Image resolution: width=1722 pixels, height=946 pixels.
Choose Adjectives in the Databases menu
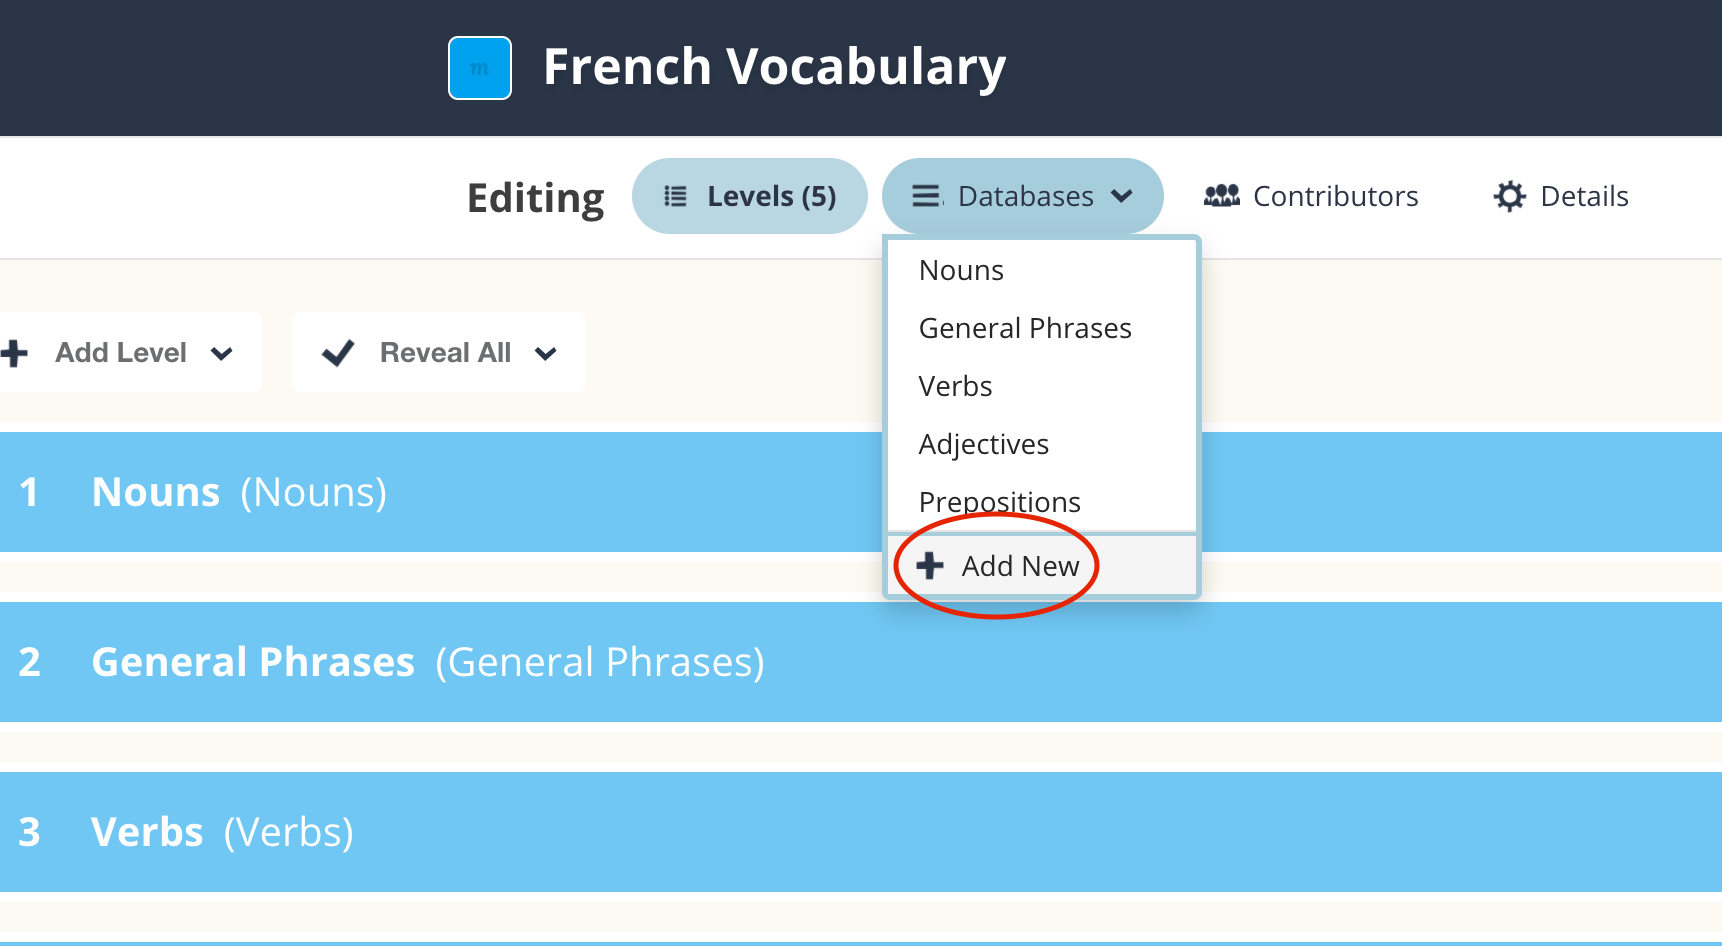983,445
